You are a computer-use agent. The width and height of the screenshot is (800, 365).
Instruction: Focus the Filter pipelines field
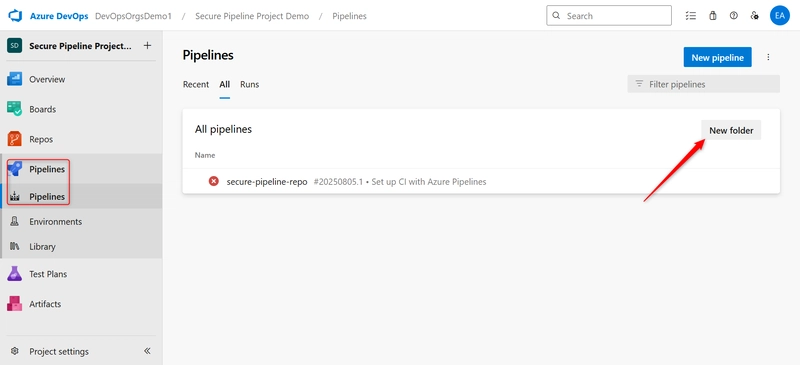click(704, 84)
